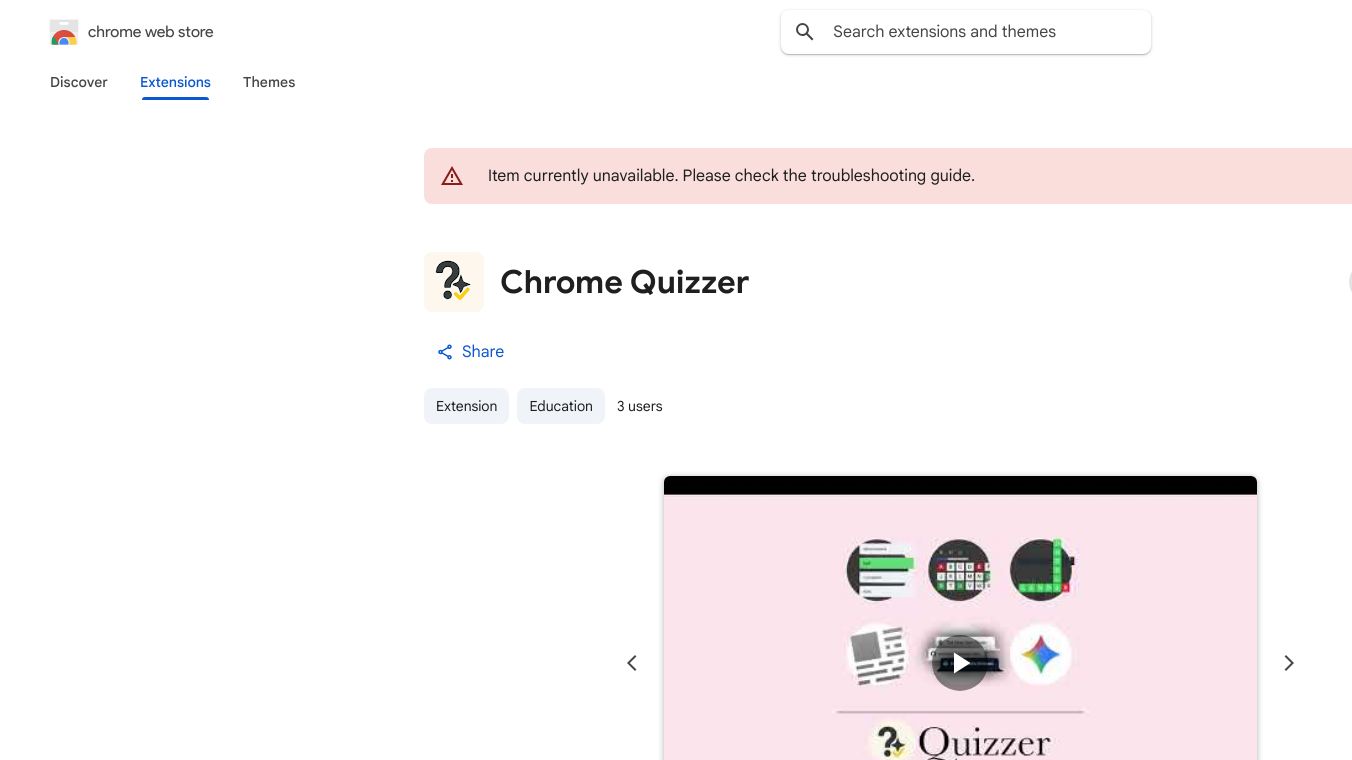Click the crossword icon in preview
The height and width of the screenshot is (760, 1352).
(x=1041, y=570)
